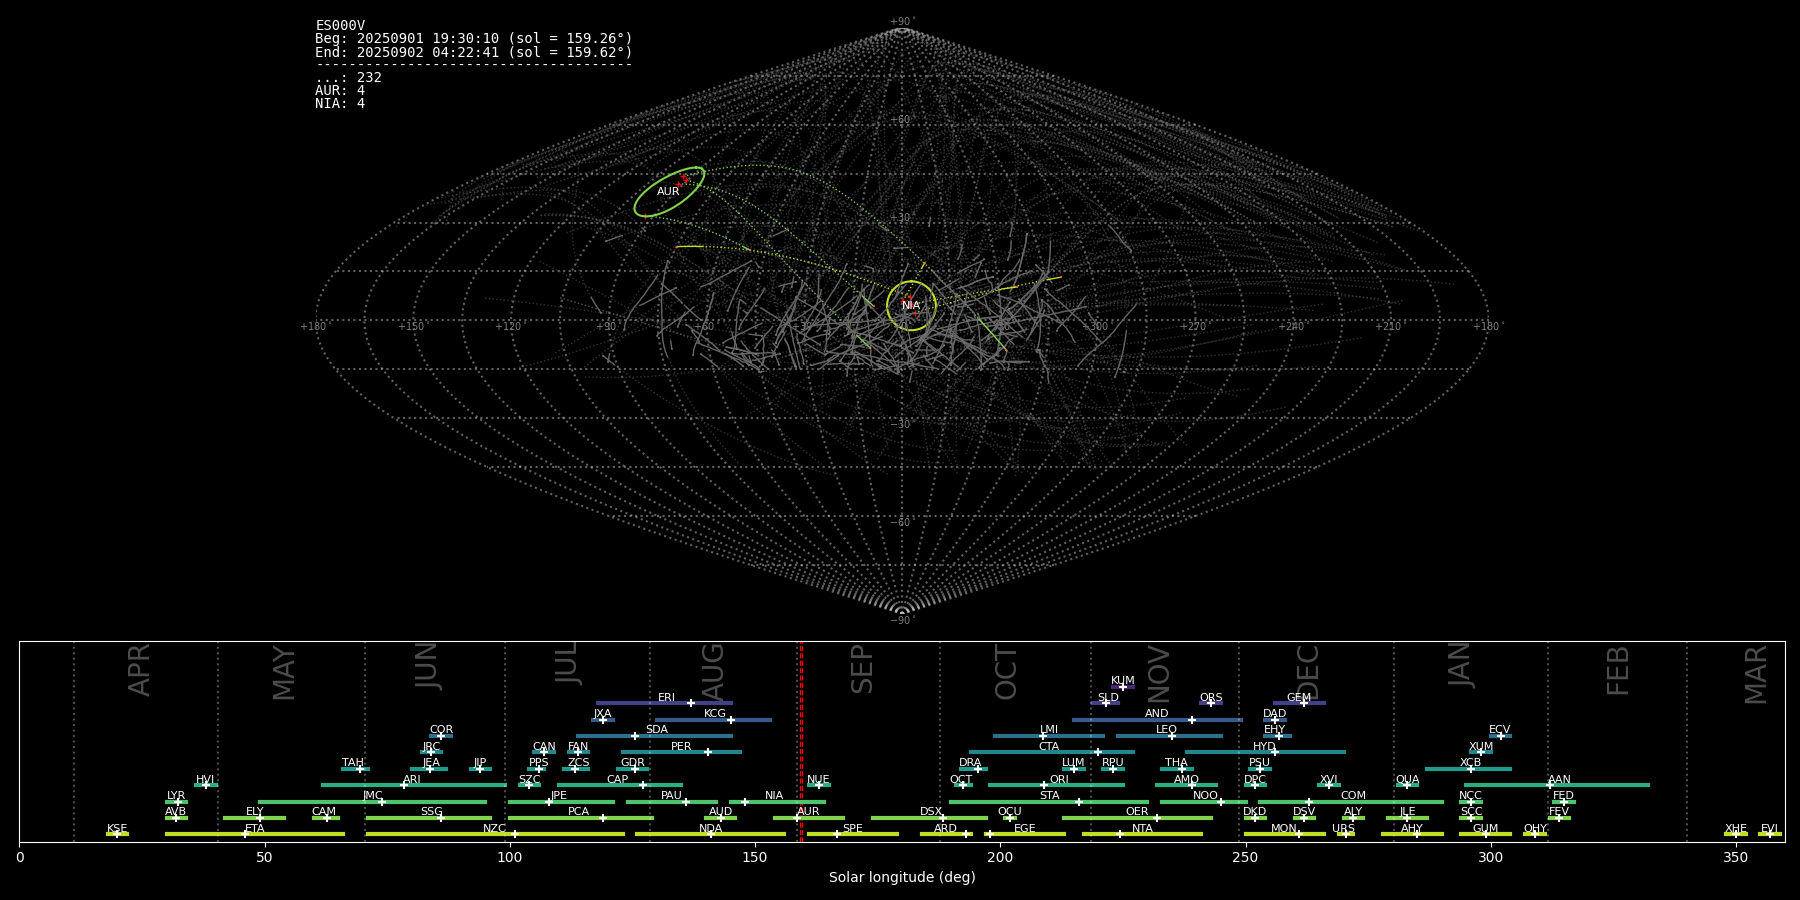Select the XCB shower bar label

click(x=1470, y=763)
